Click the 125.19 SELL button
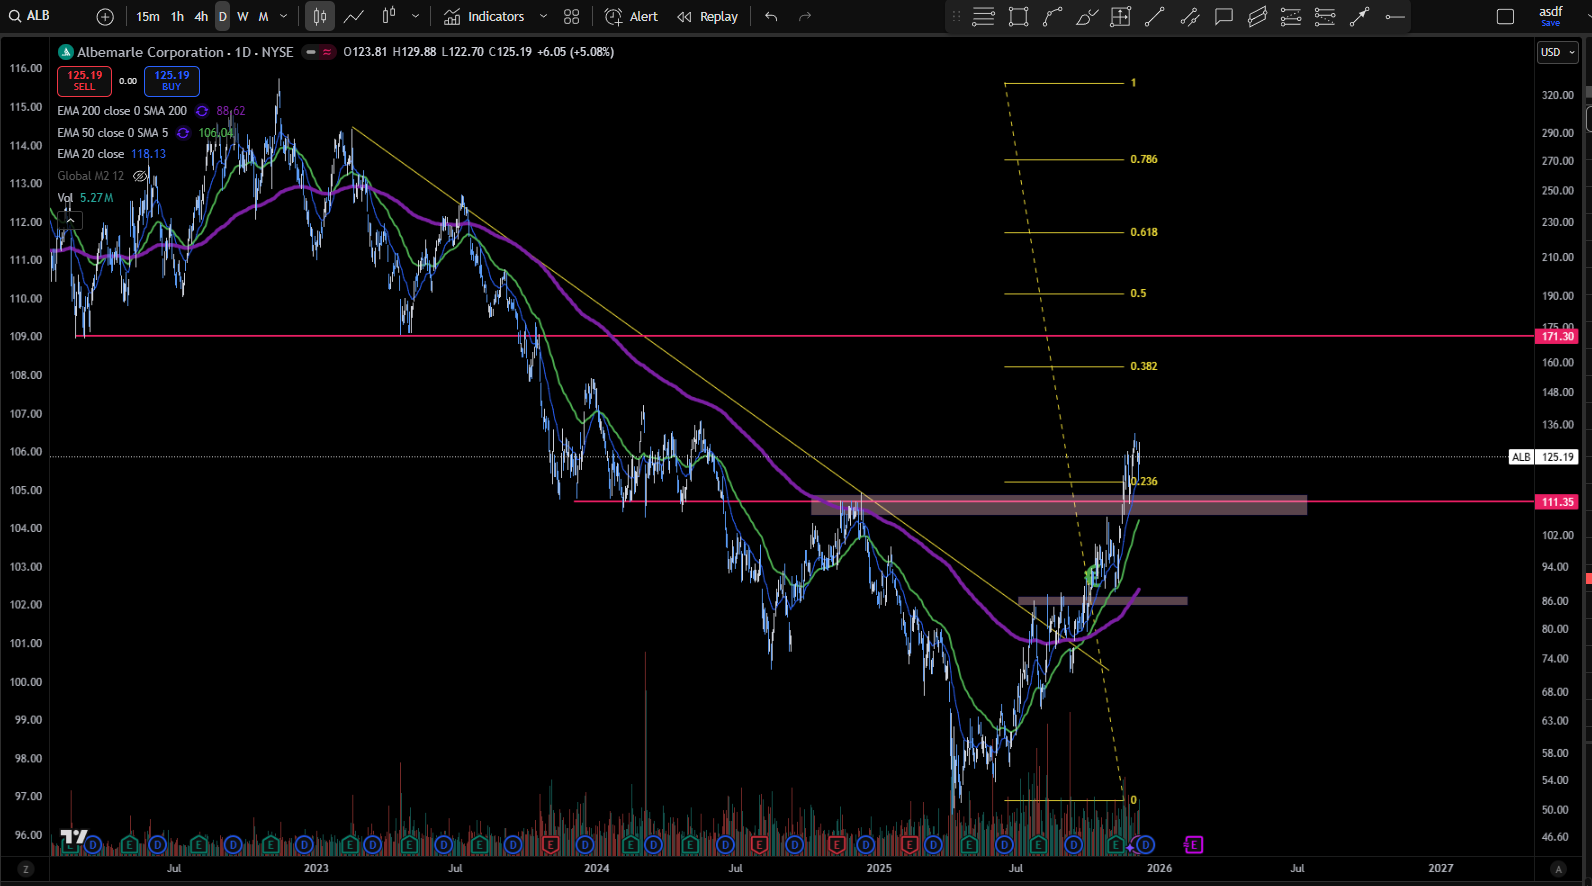The height and width of the screenshot is (886, 1592). 85,81
